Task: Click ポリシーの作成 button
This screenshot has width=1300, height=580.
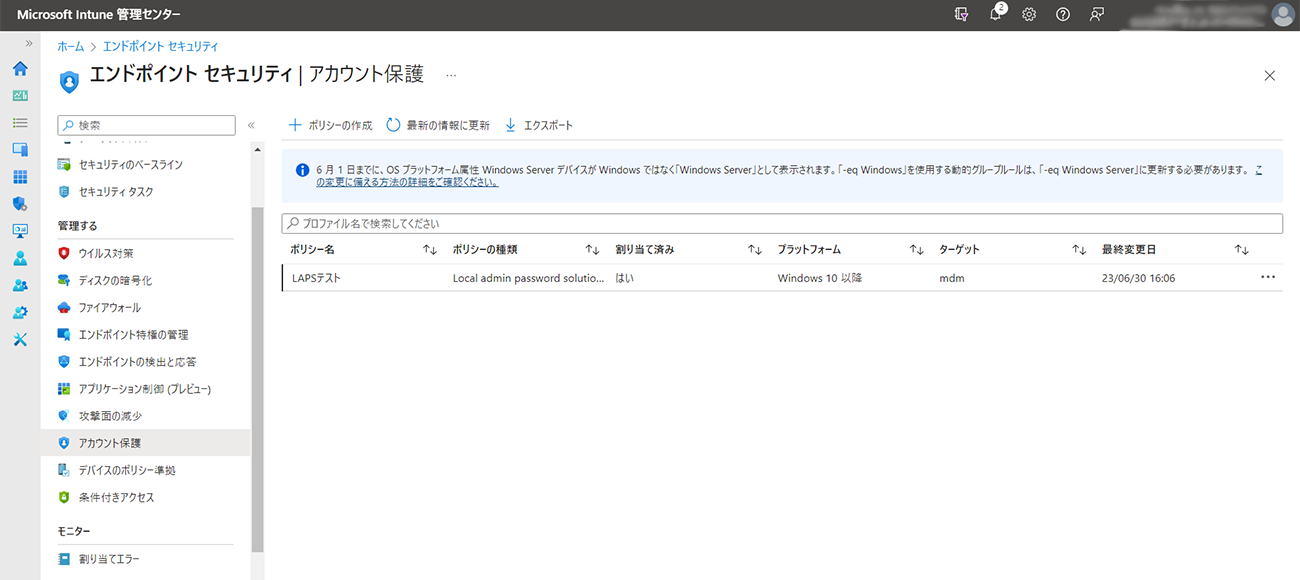Action: 331,125
